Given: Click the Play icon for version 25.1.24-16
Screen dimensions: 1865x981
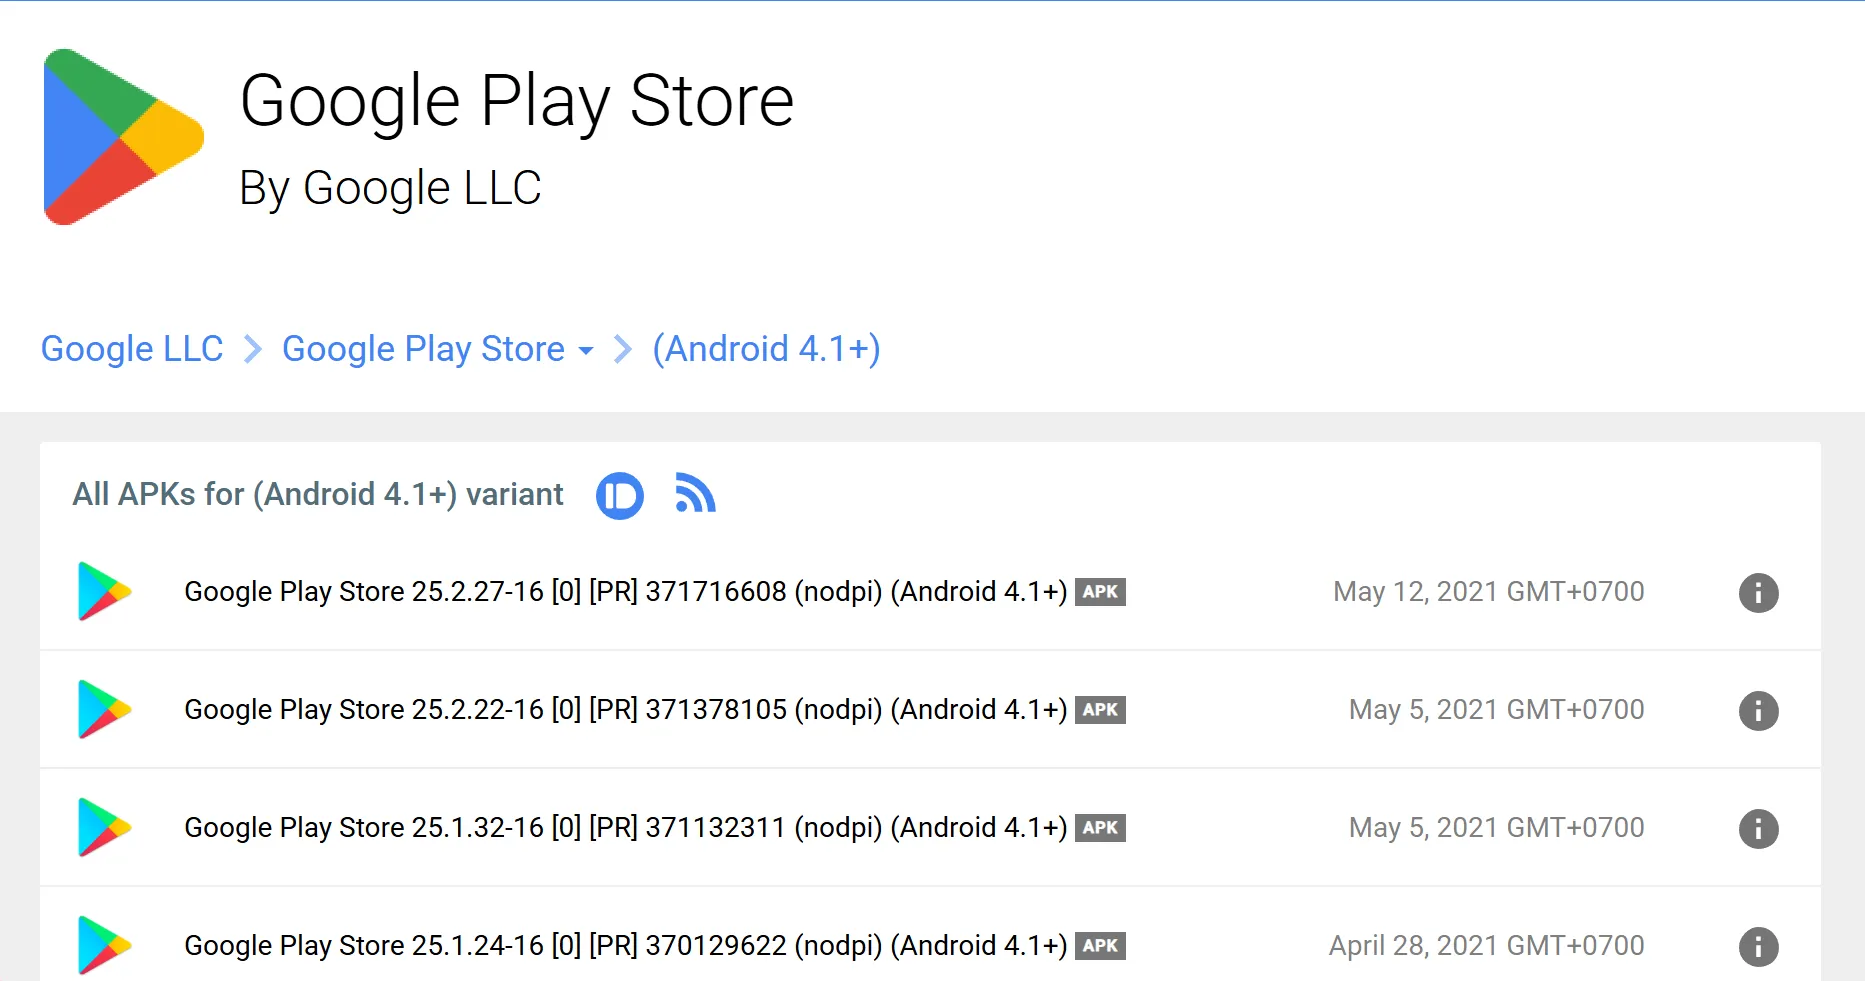Looking at the screenshot, I should click(x=105, y=946).
